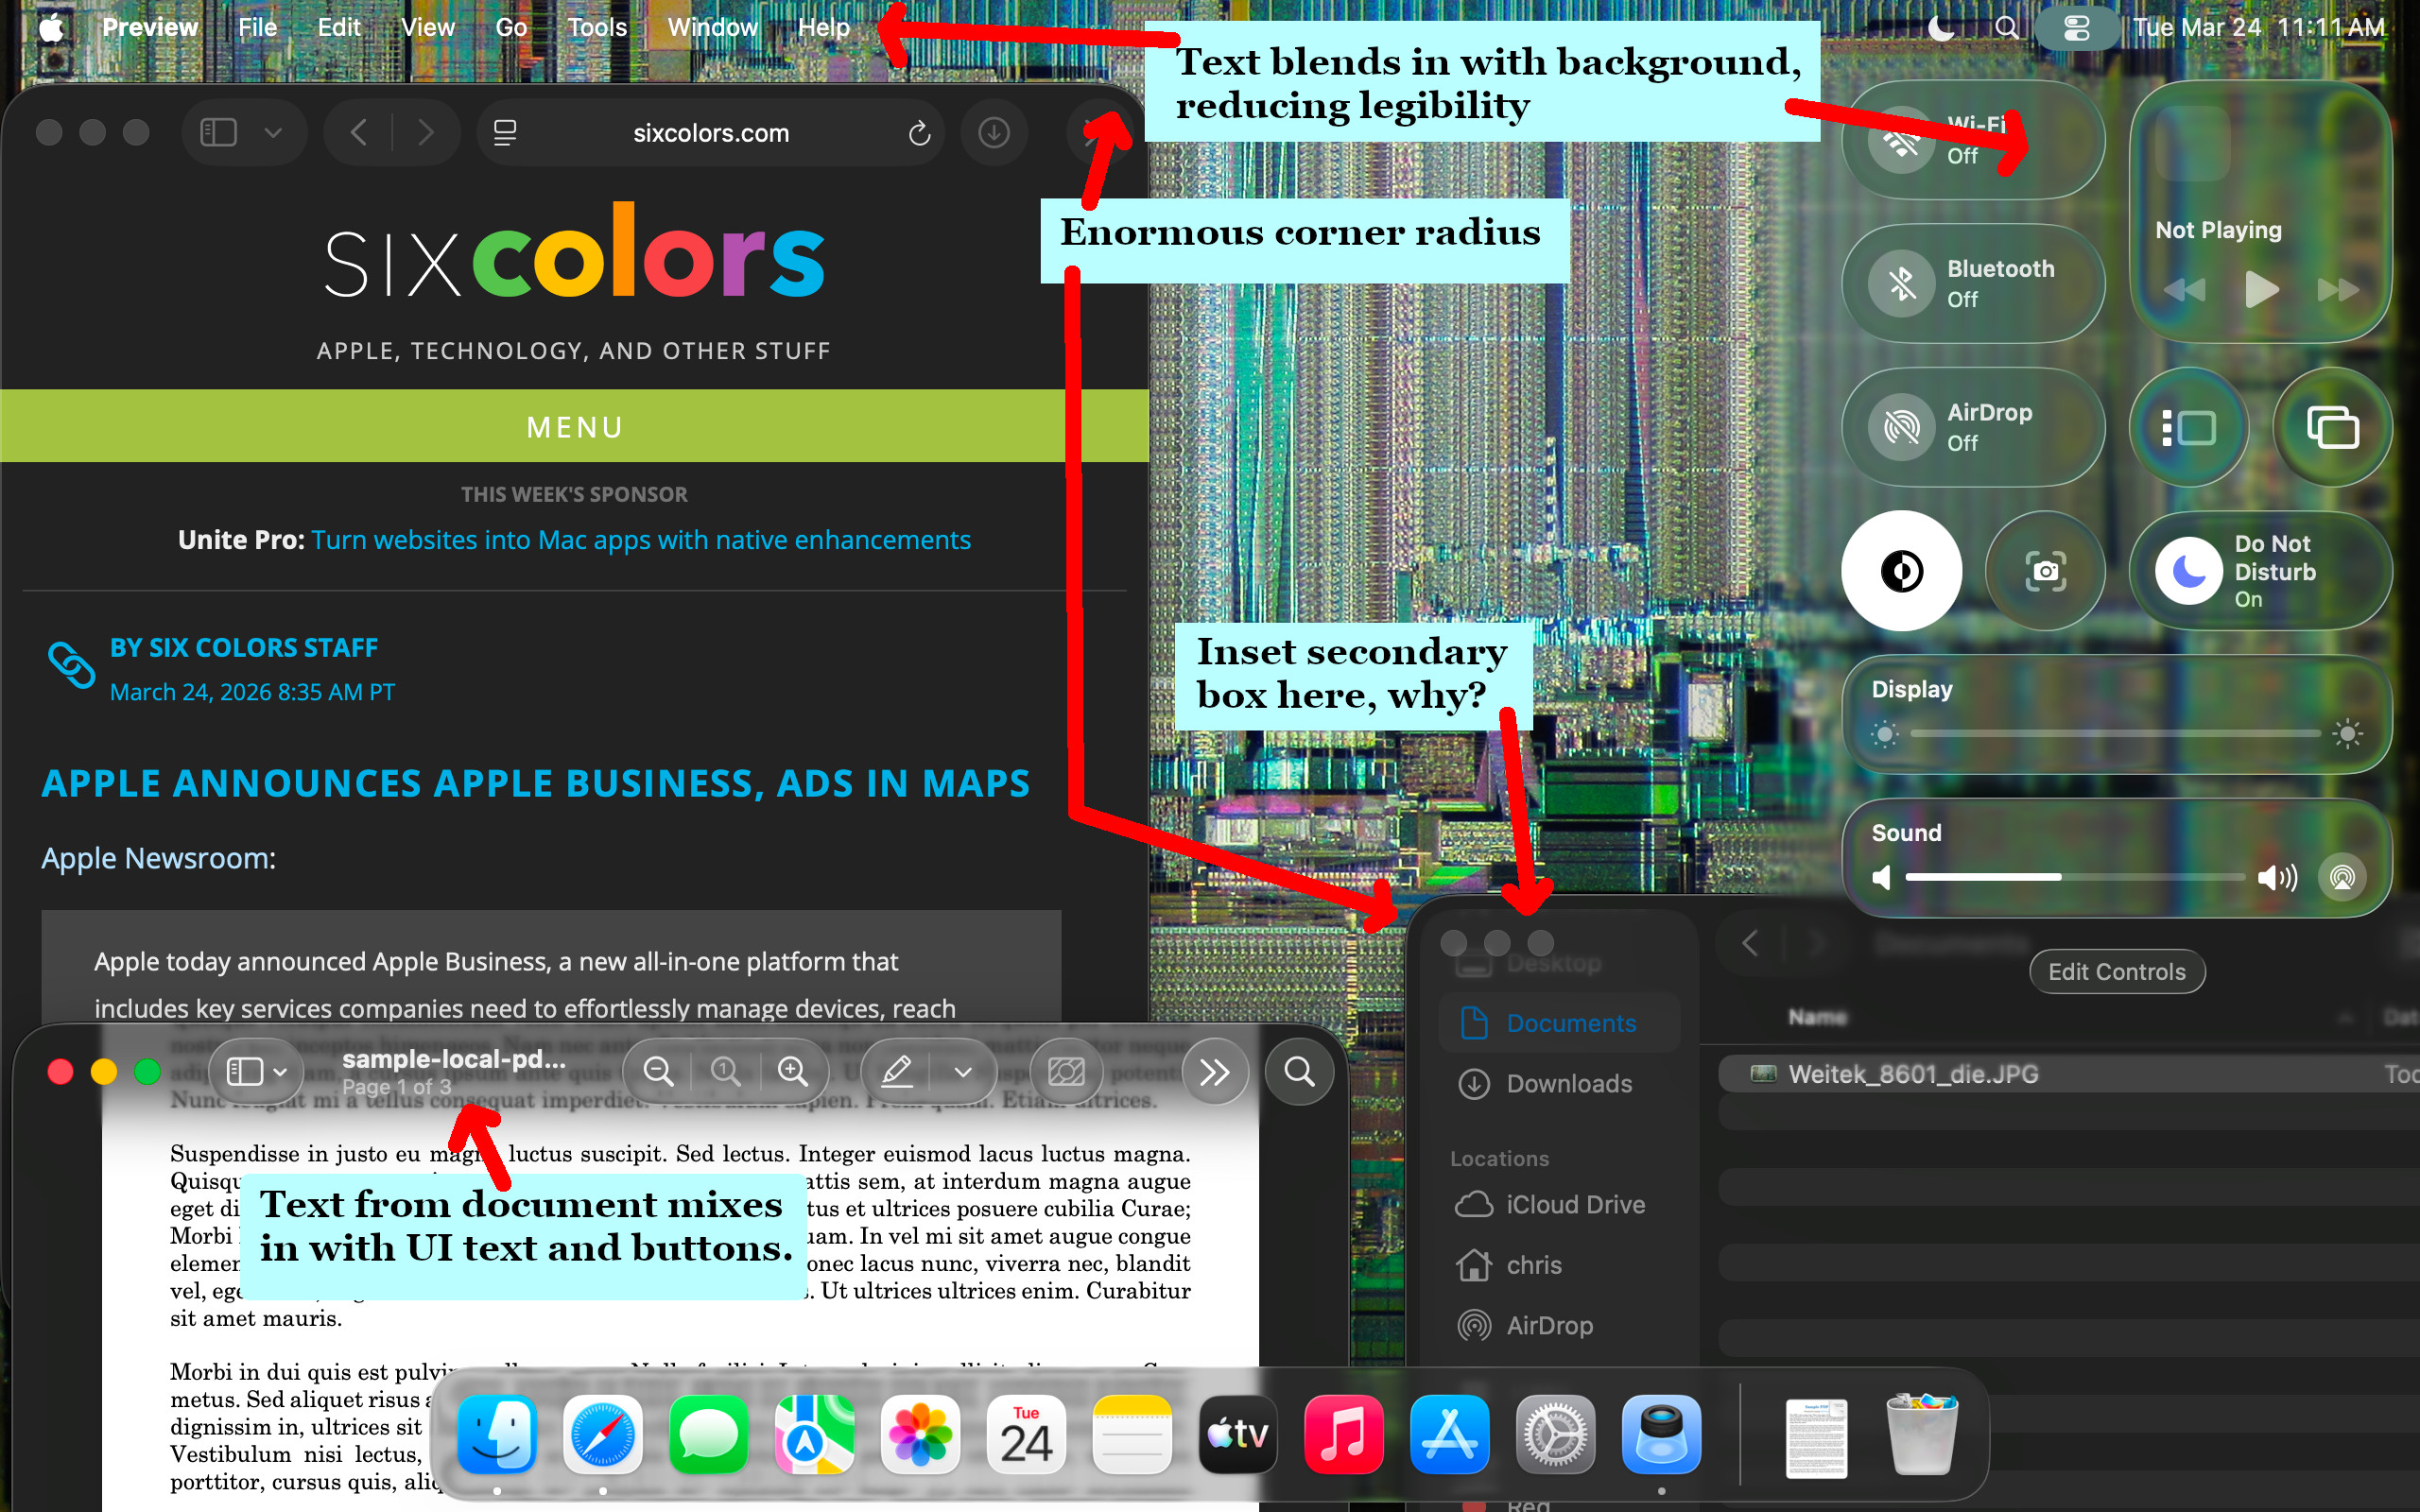Screen dimensions: 2420x1512
Task: Open the Apple Announces Apple Business headline
Action: coord(536,784)
